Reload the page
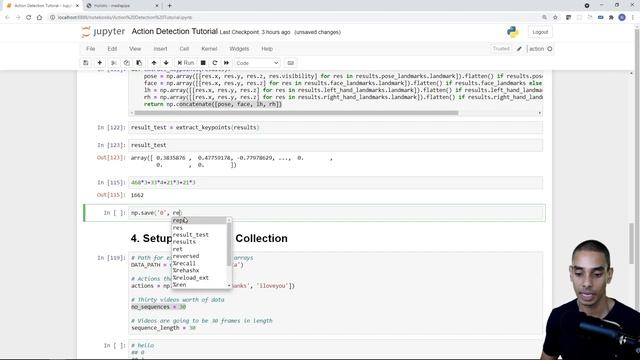 [x=29, y=18]
